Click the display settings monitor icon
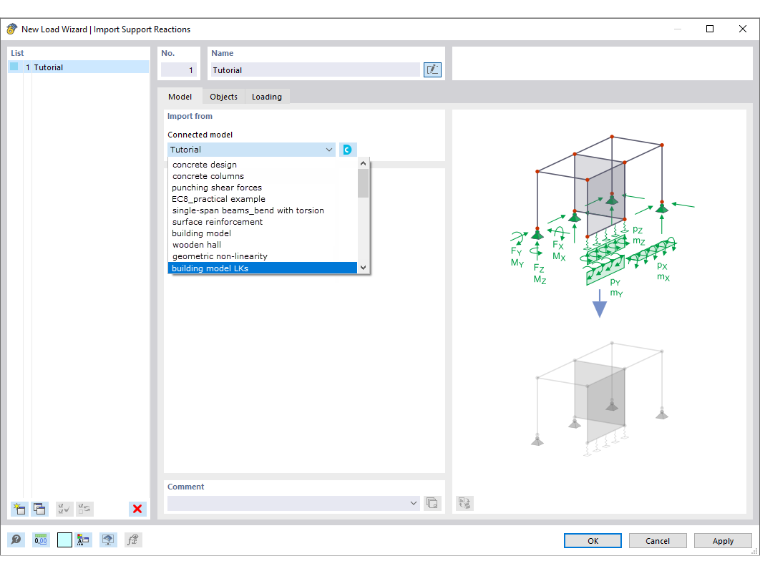 (x=108, y=540)
